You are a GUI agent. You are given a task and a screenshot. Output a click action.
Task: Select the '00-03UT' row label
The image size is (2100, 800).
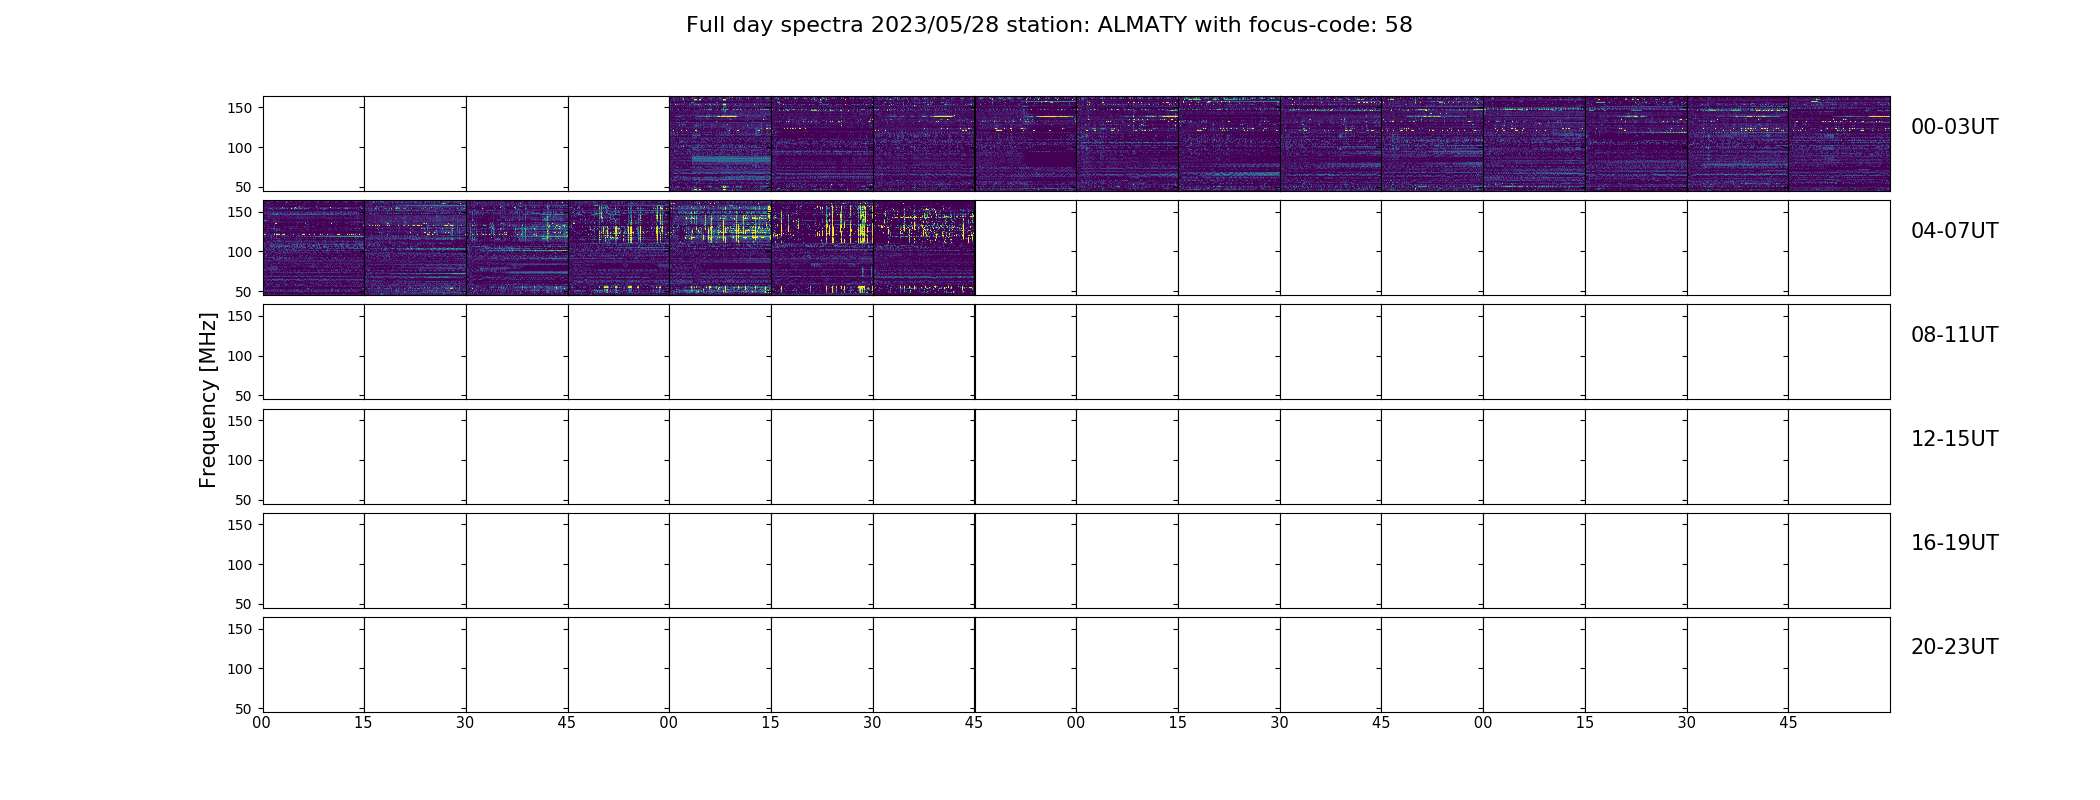1954,127
